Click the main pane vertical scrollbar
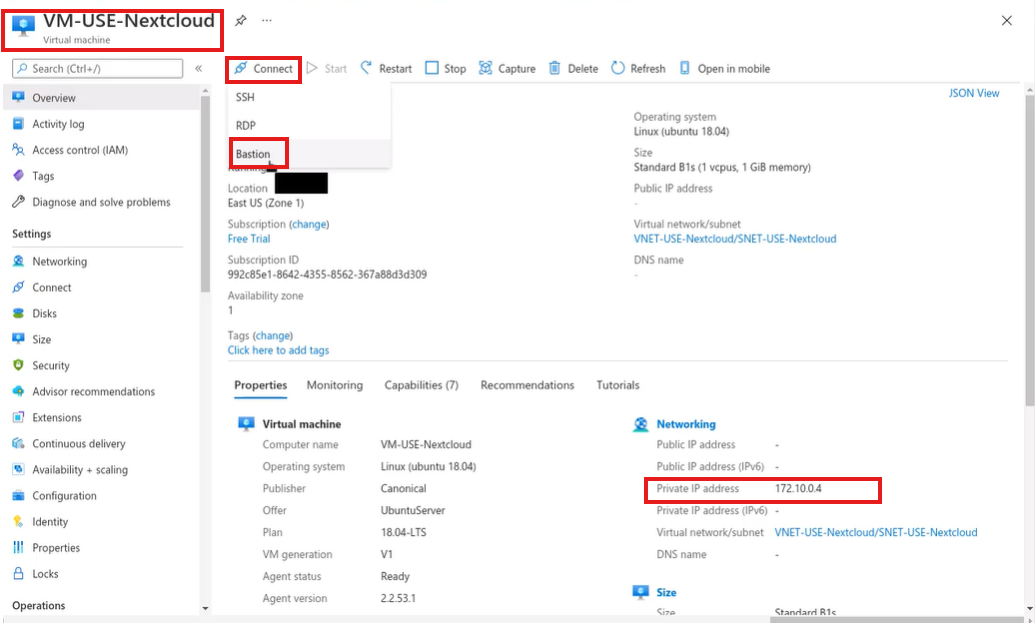 [x=1030, y=251]
